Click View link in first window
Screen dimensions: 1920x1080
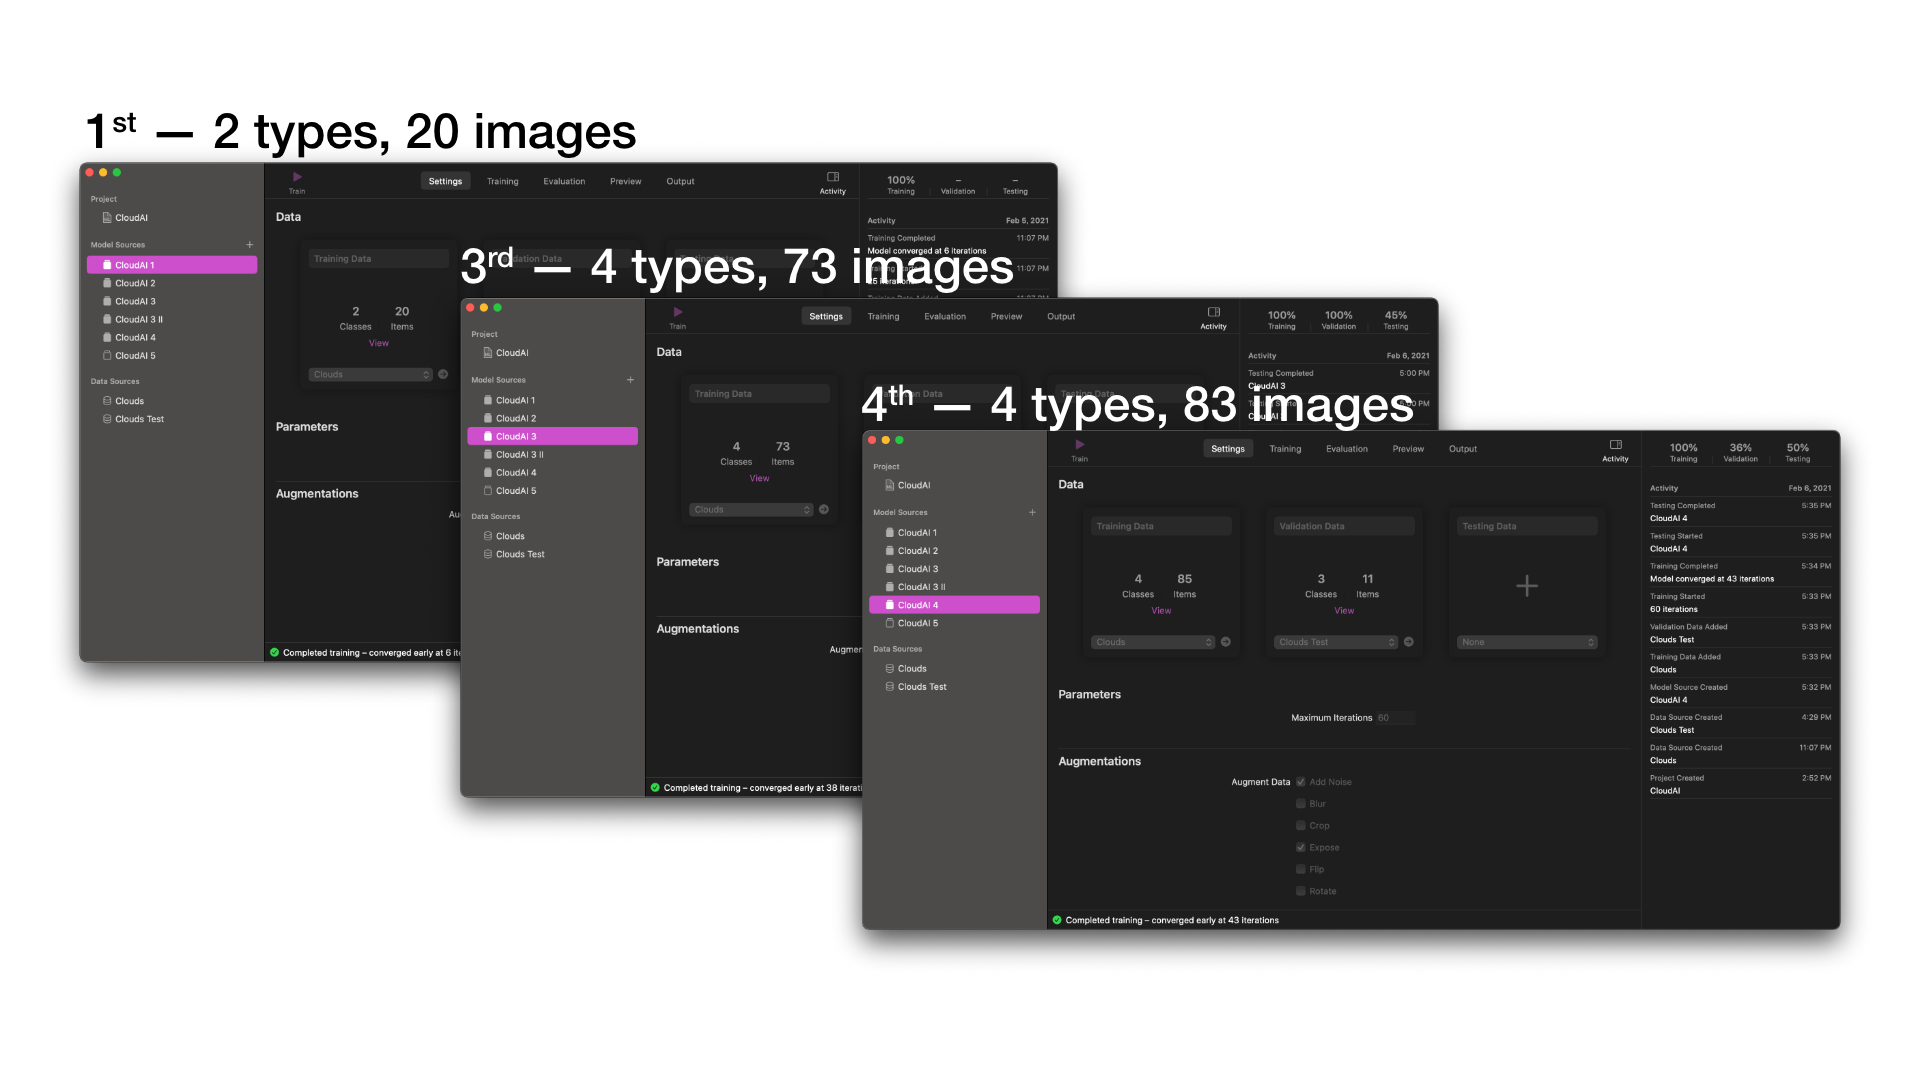pyautogui.click(x=379, y=343)
